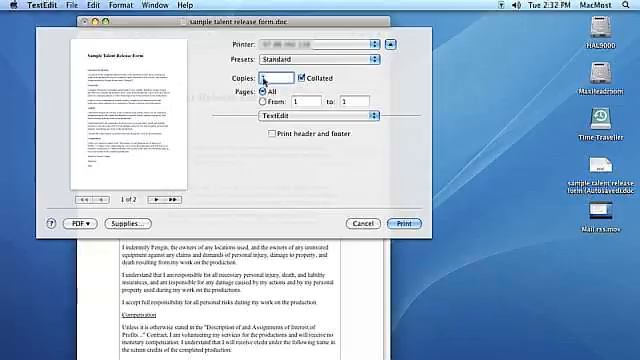Image resolution: width=640 pixels, height=360 pixels.
Task: Open the Presets dropdown showing Standard
Action: point(319,59)
